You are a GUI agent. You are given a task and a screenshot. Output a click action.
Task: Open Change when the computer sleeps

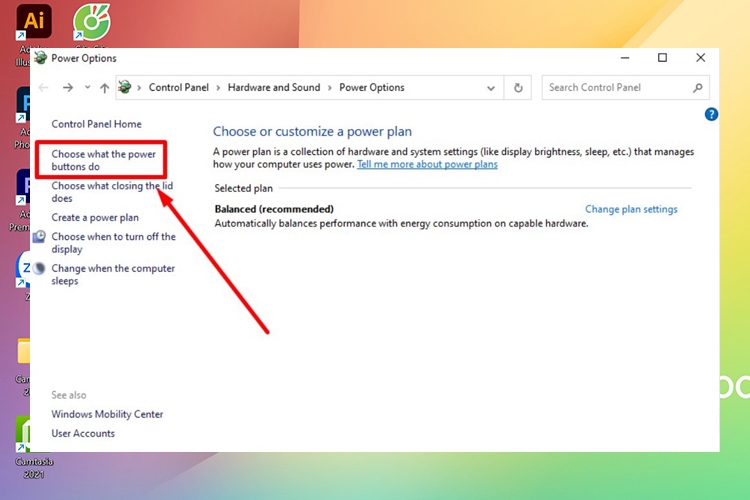click(x=113, y=274)
